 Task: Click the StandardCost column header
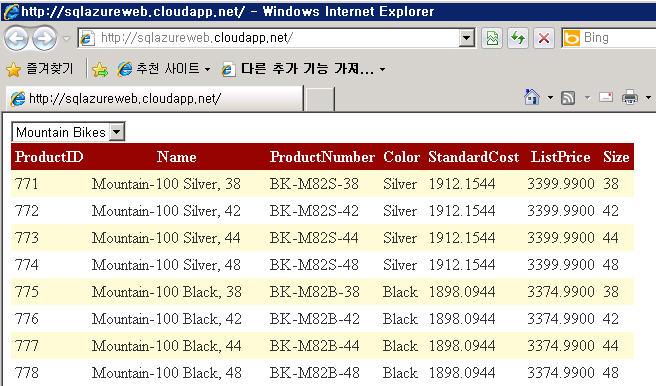[x=474, y=157]
